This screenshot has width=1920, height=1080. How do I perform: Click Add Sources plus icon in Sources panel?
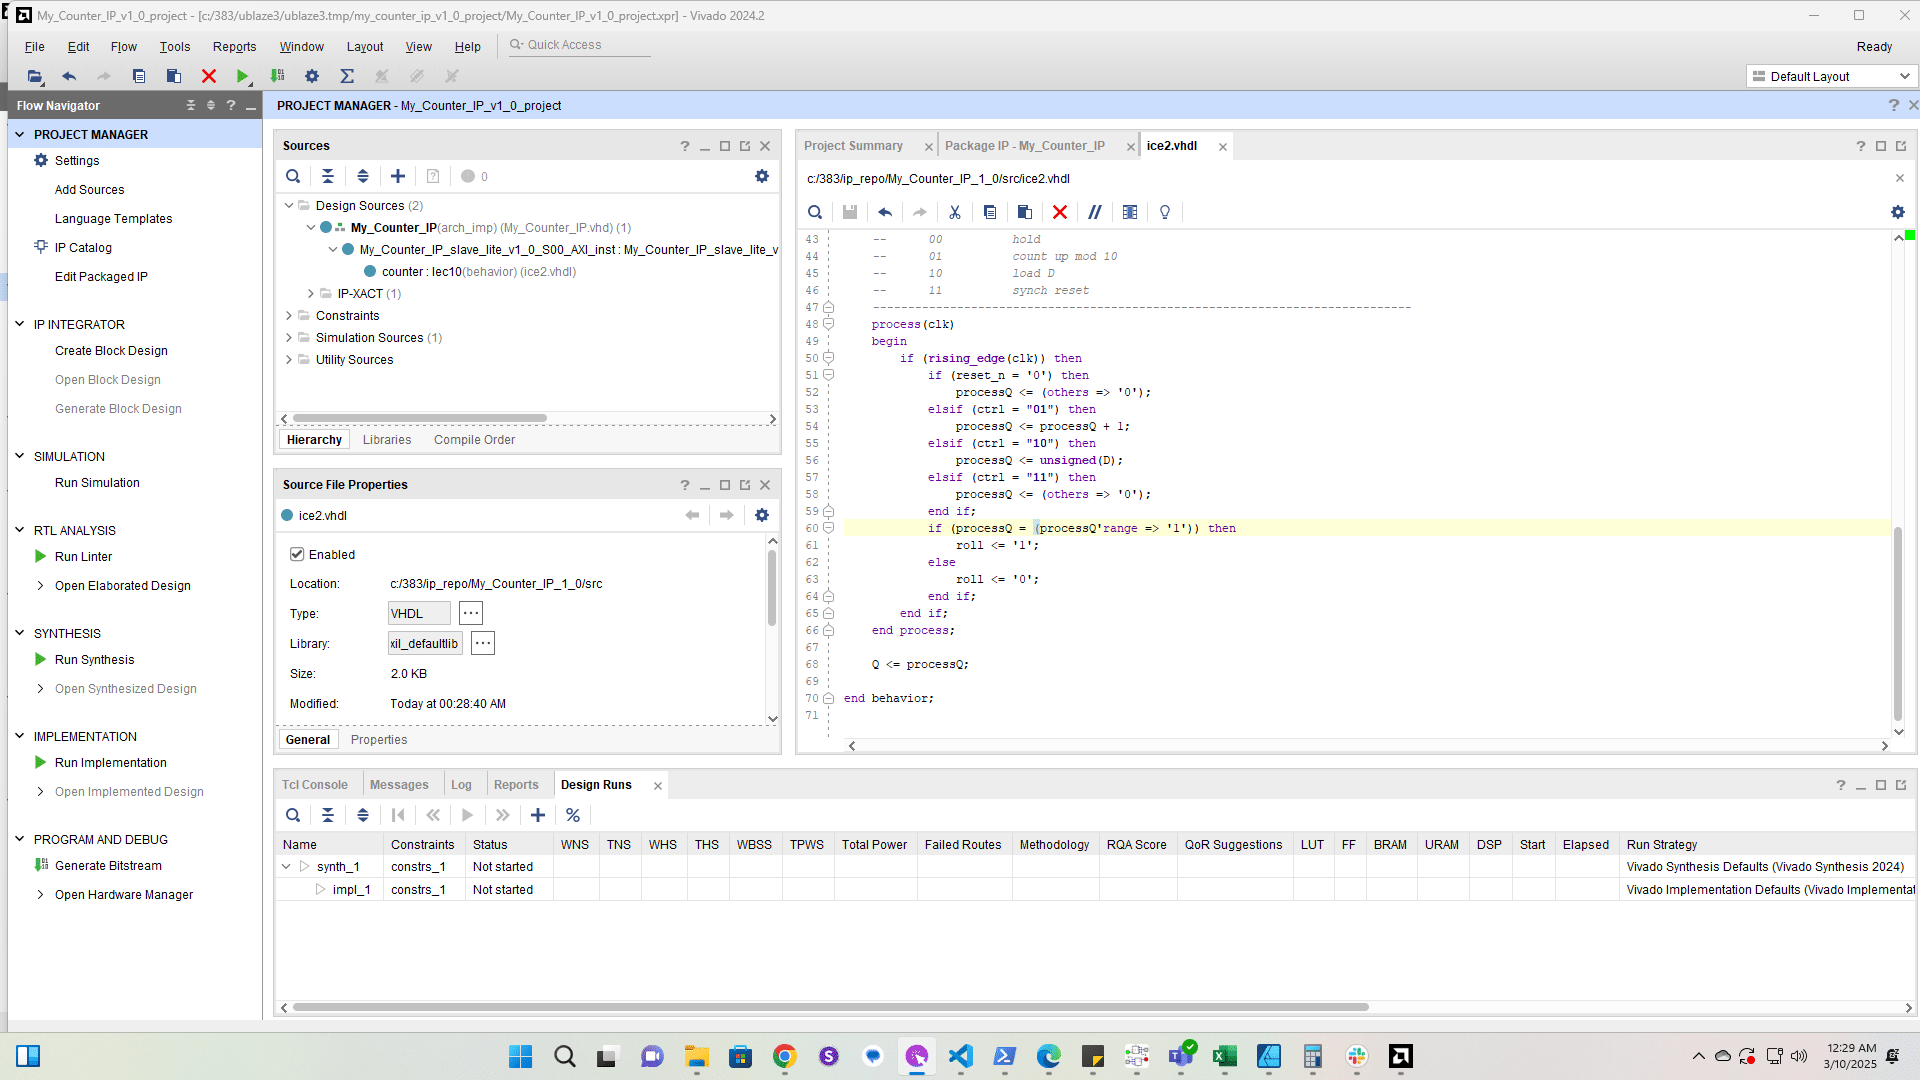coord(398,176)
